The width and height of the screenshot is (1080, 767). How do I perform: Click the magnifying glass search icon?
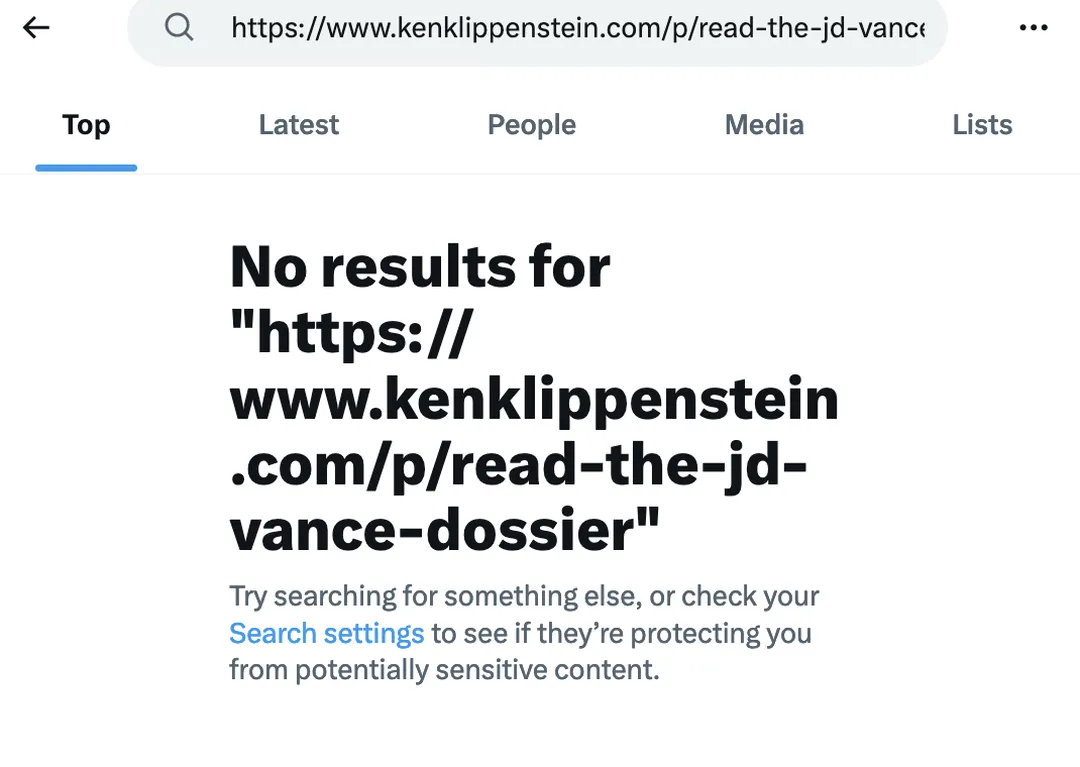point(179,28)
